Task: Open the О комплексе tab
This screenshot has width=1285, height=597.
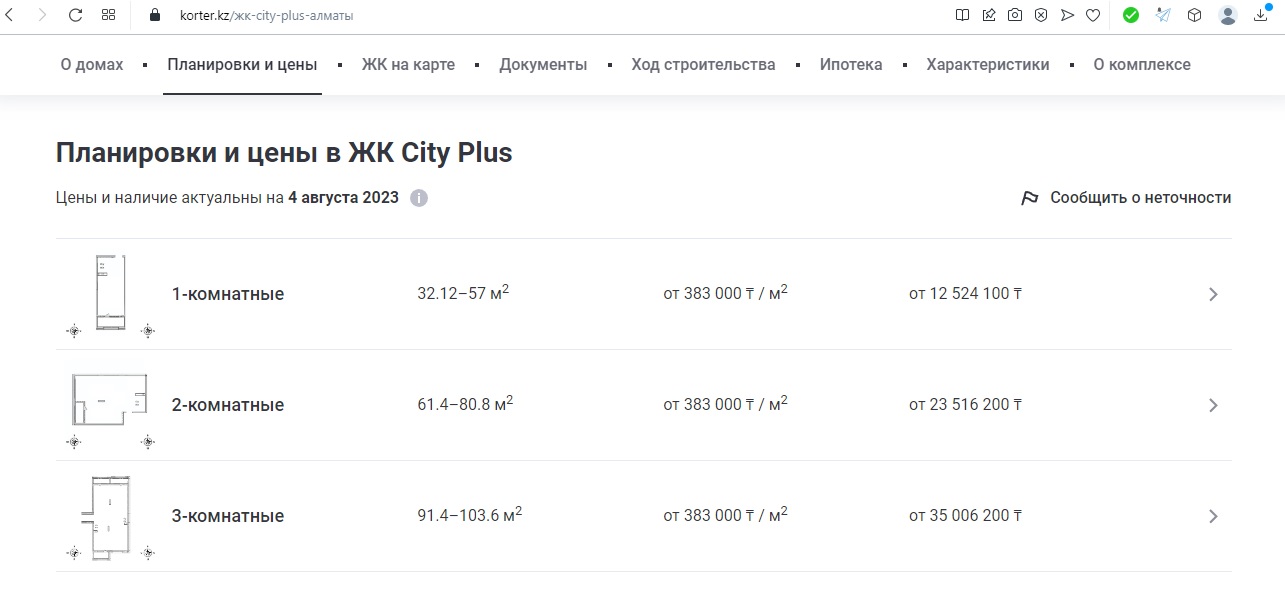Action: pos(1142,64)
